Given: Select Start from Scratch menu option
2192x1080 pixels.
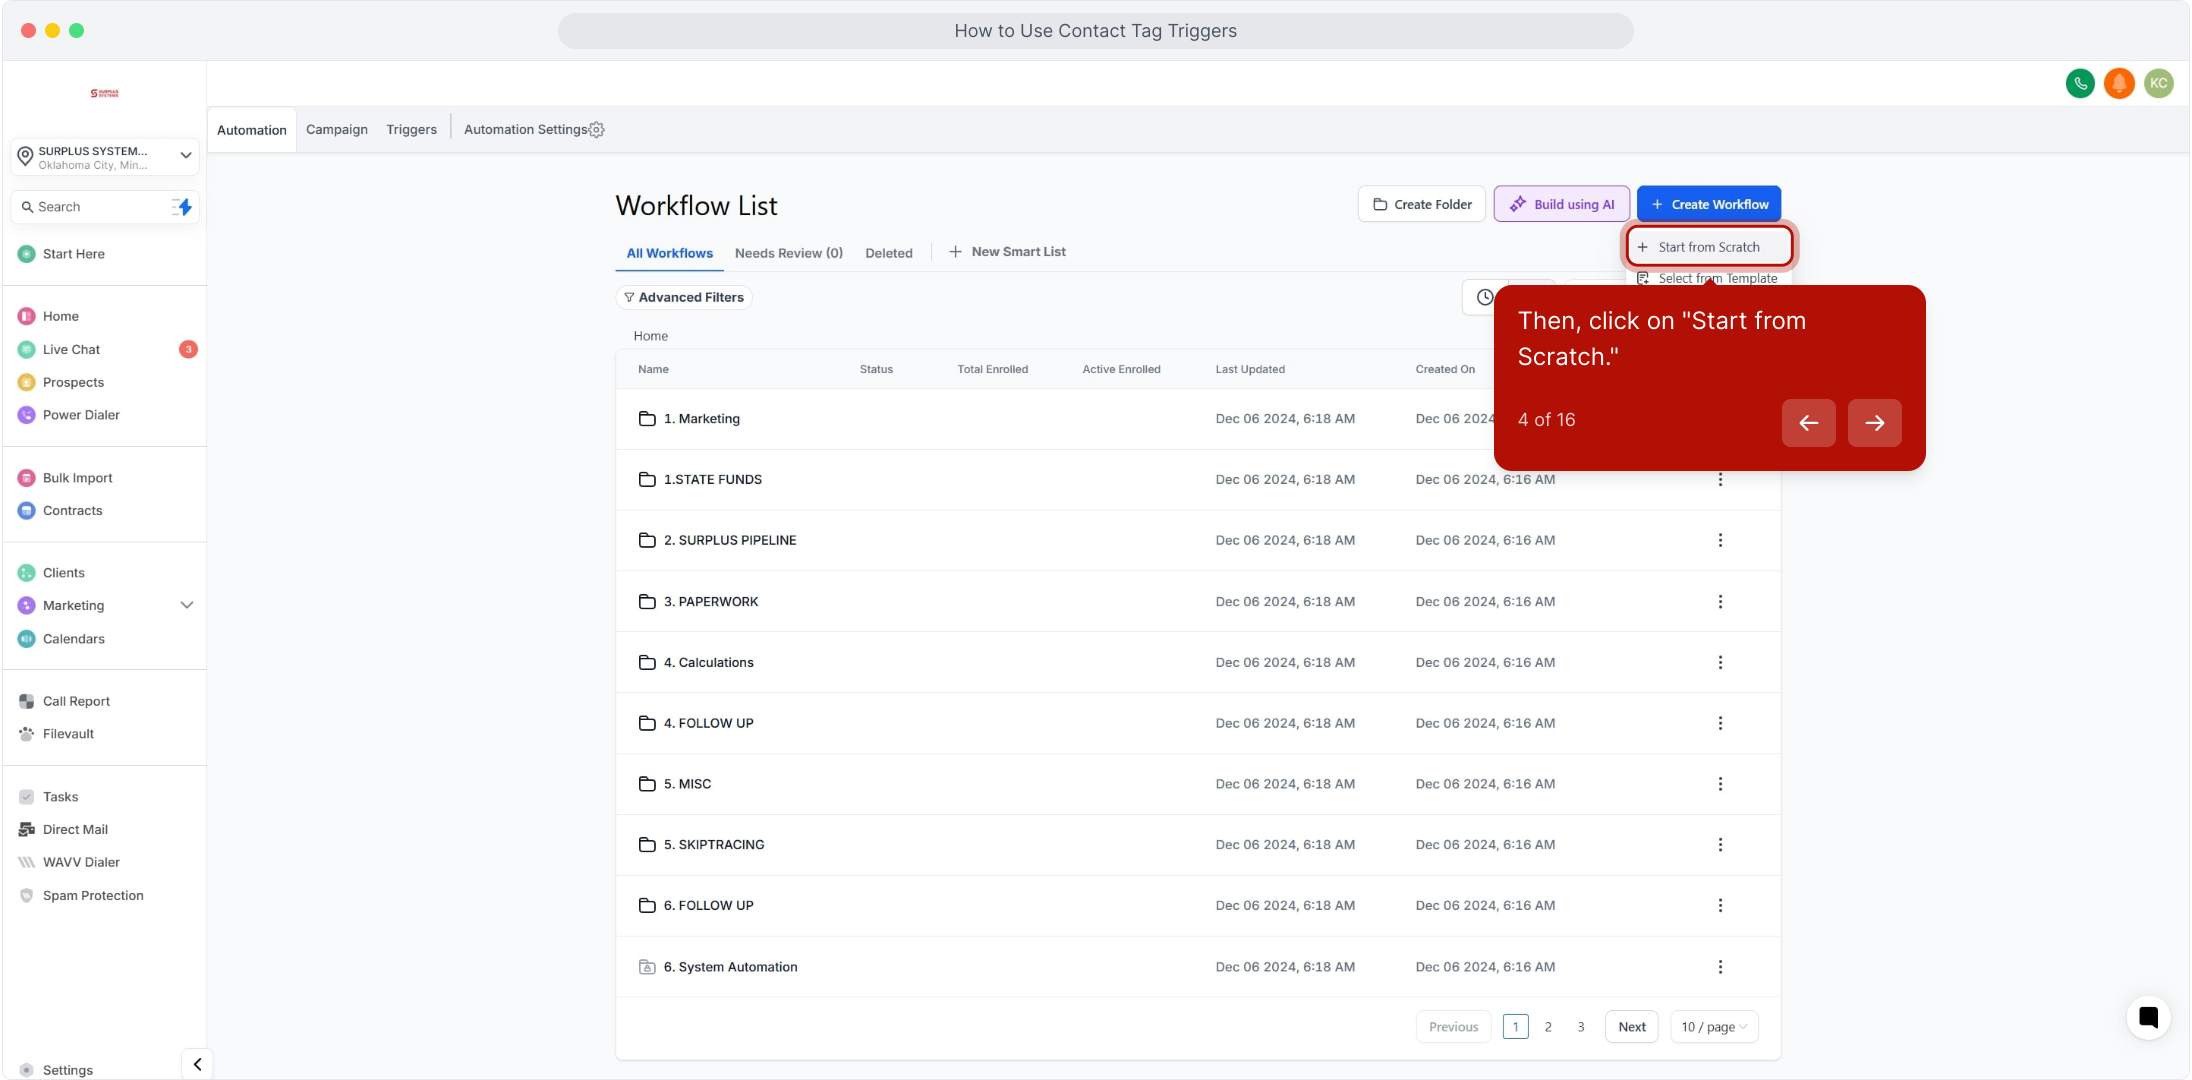Looking at the screenshot, I should tap(1708, 247).
